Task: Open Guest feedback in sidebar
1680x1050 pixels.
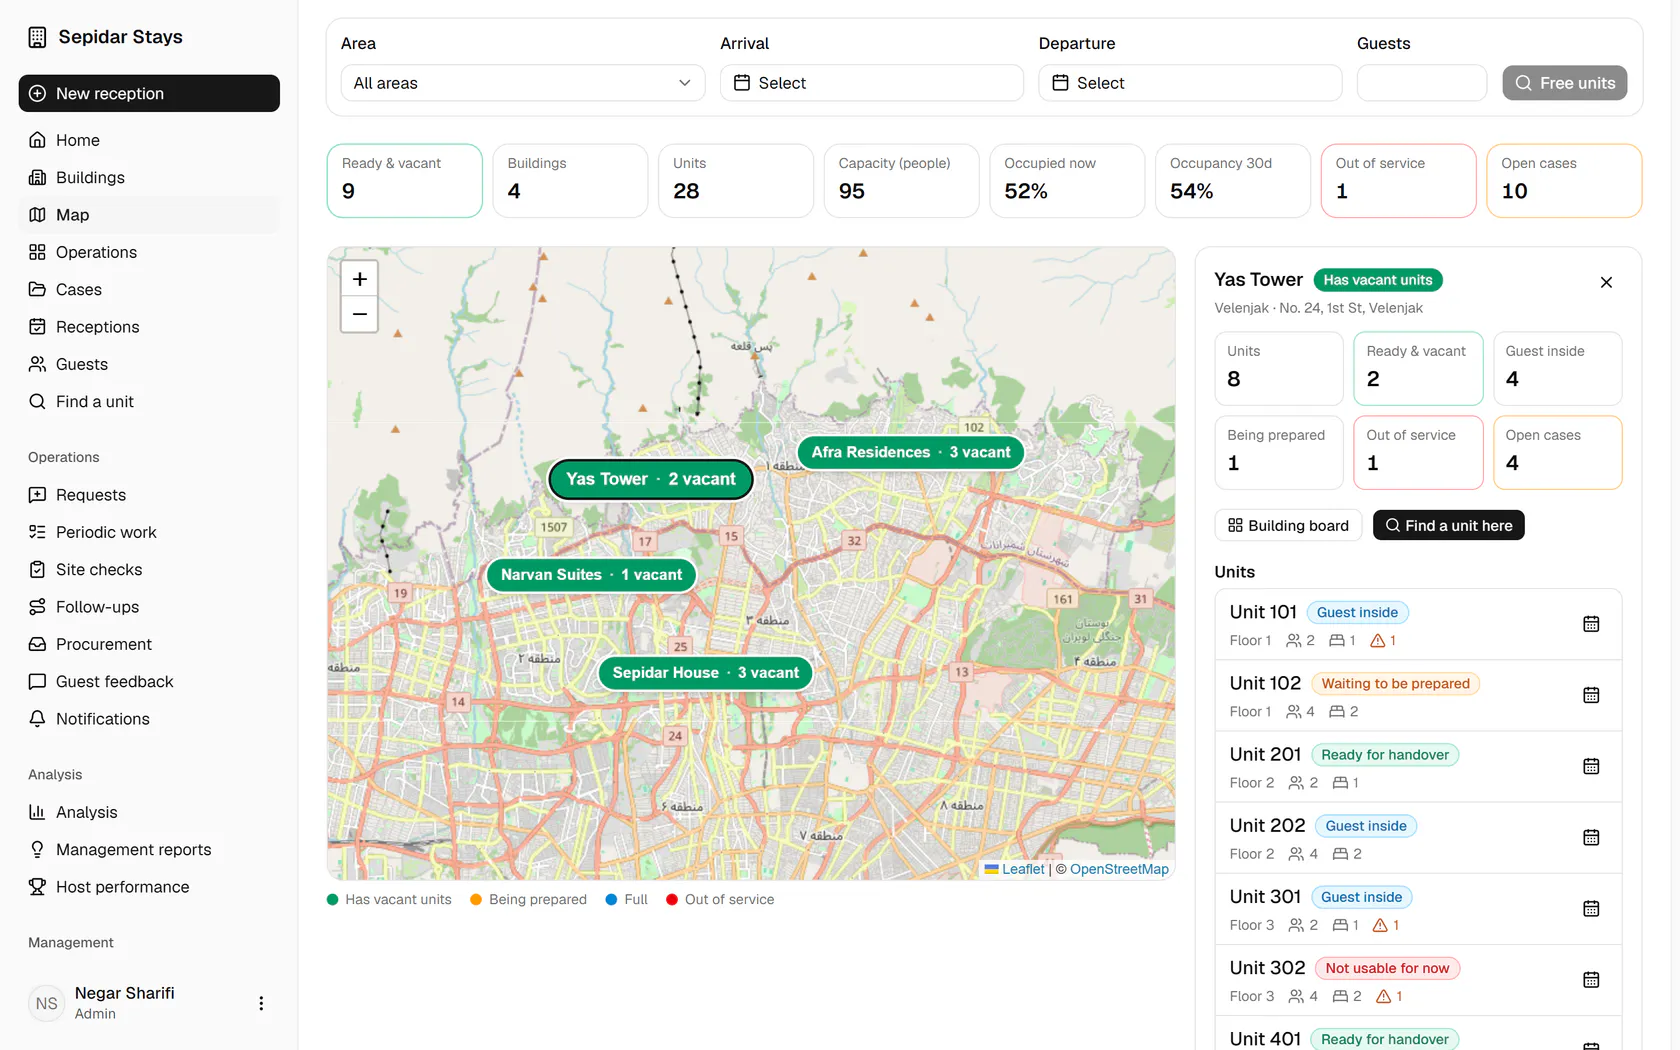Action: tap(149, 682)
